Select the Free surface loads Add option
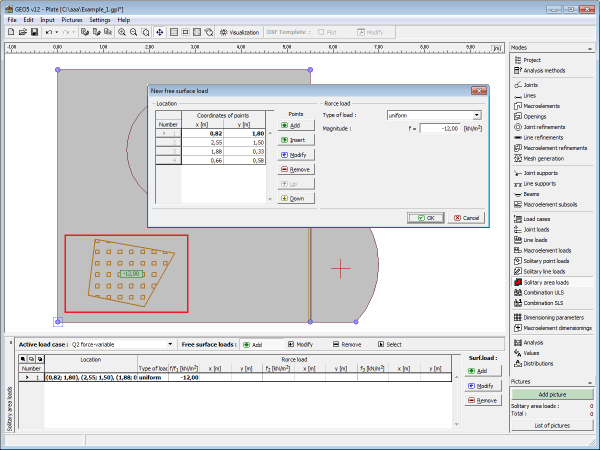This screenshot has width=600, height=450. 253,344
